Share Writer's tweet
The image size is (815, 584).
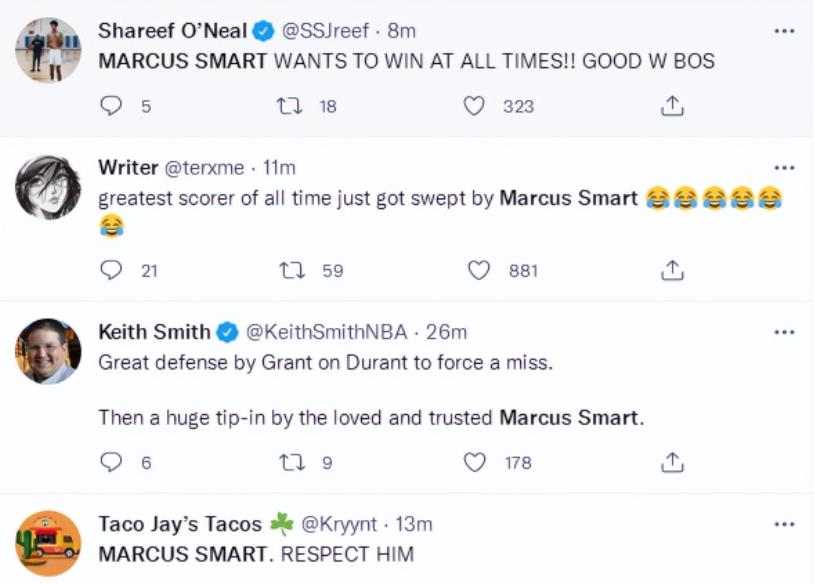pos(673,270)
